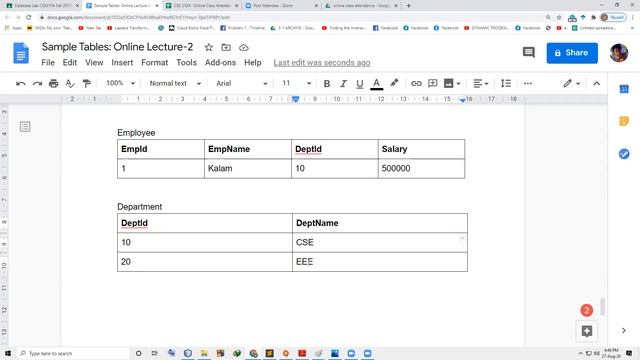This screenshot has width=640, height=360.
Task: Click the 500000 salary cell
Action: coord(421,169)
